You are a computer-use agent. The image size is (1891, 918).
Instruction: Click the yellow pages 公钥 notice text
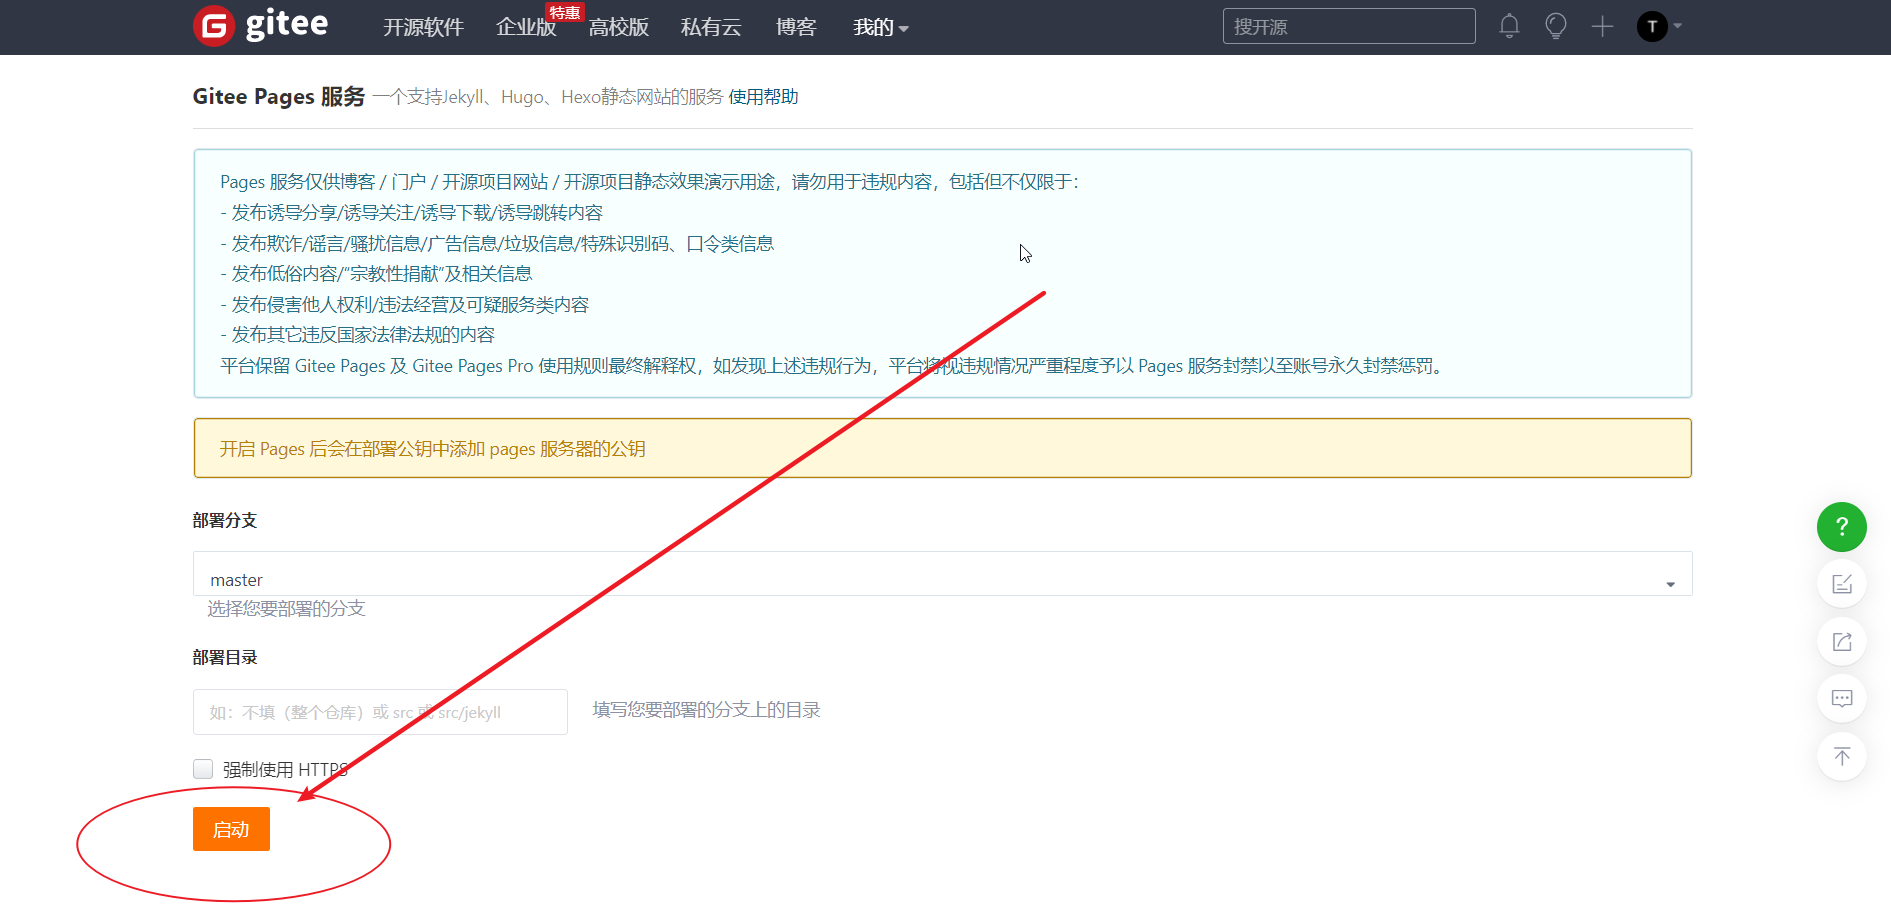tap(432, 449)
